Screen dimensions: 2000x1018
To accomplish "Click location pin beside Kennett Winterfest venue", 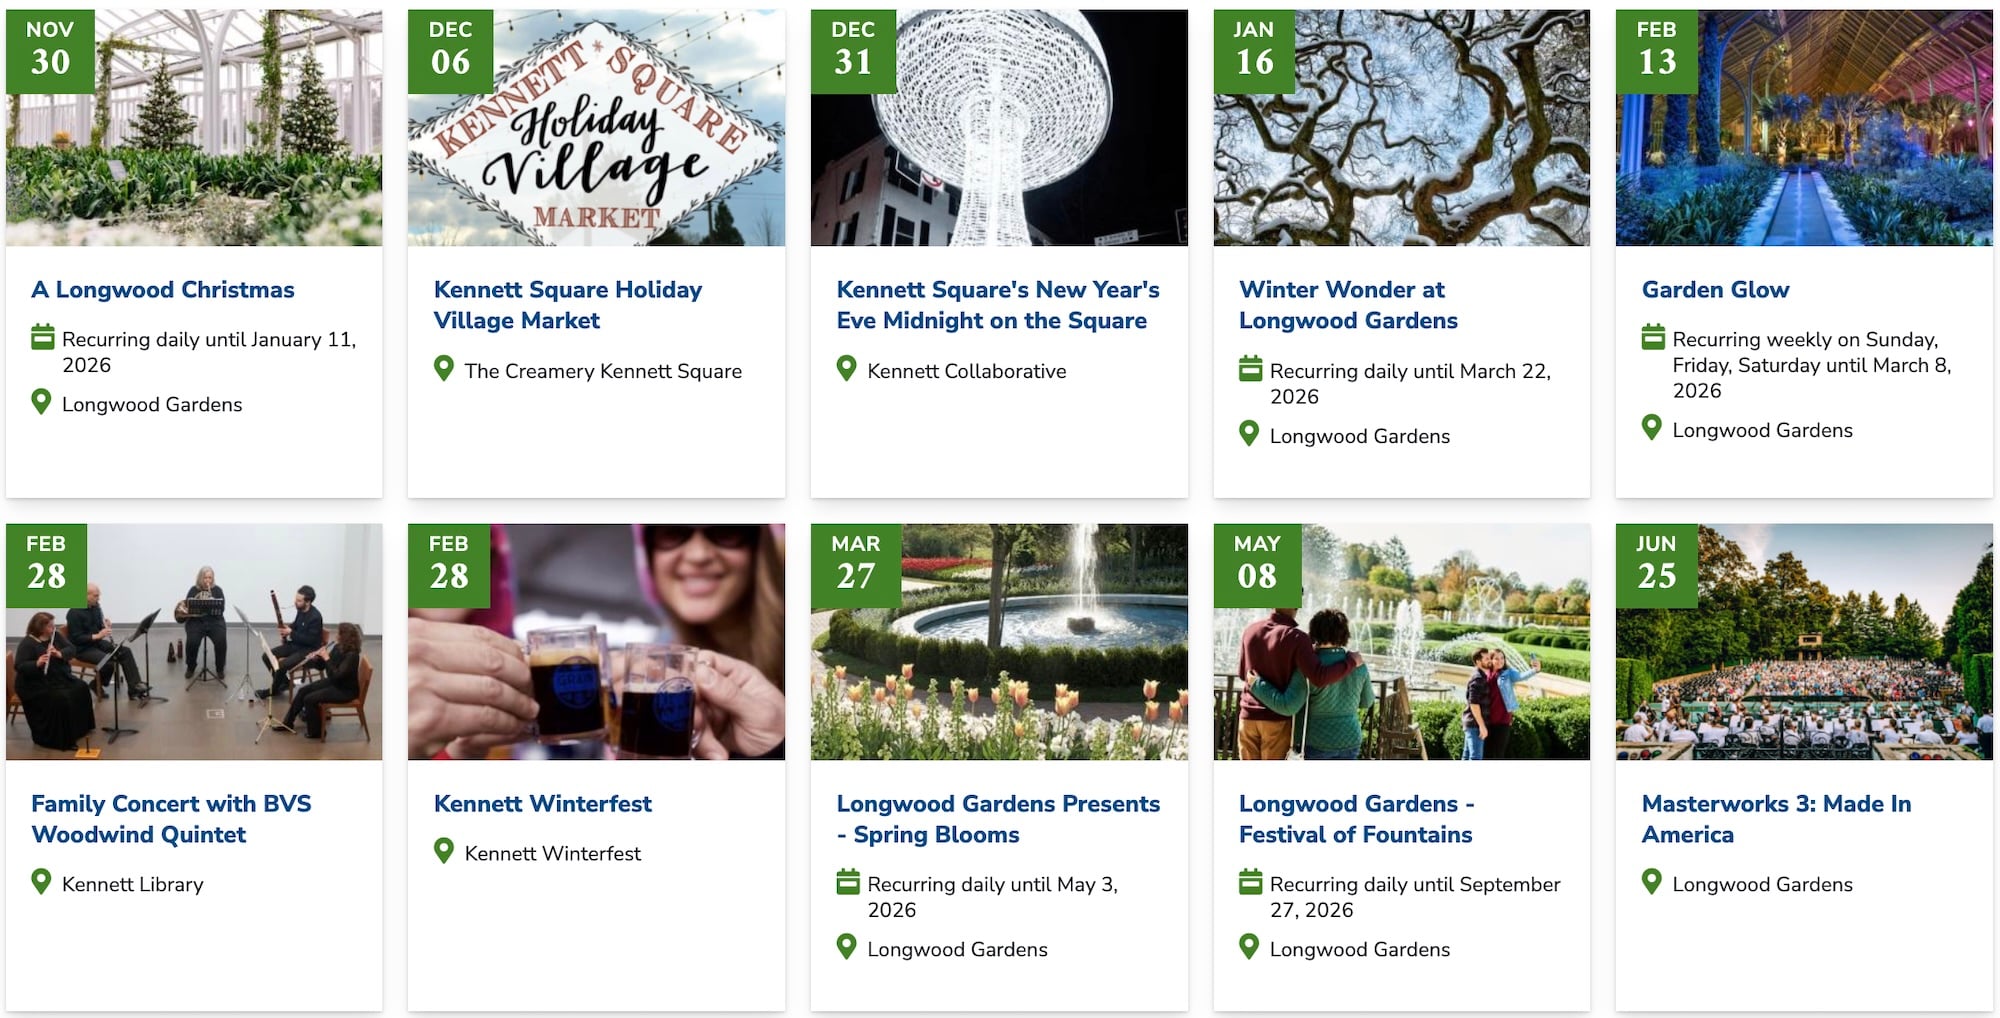I will click(x=444, y=851).
